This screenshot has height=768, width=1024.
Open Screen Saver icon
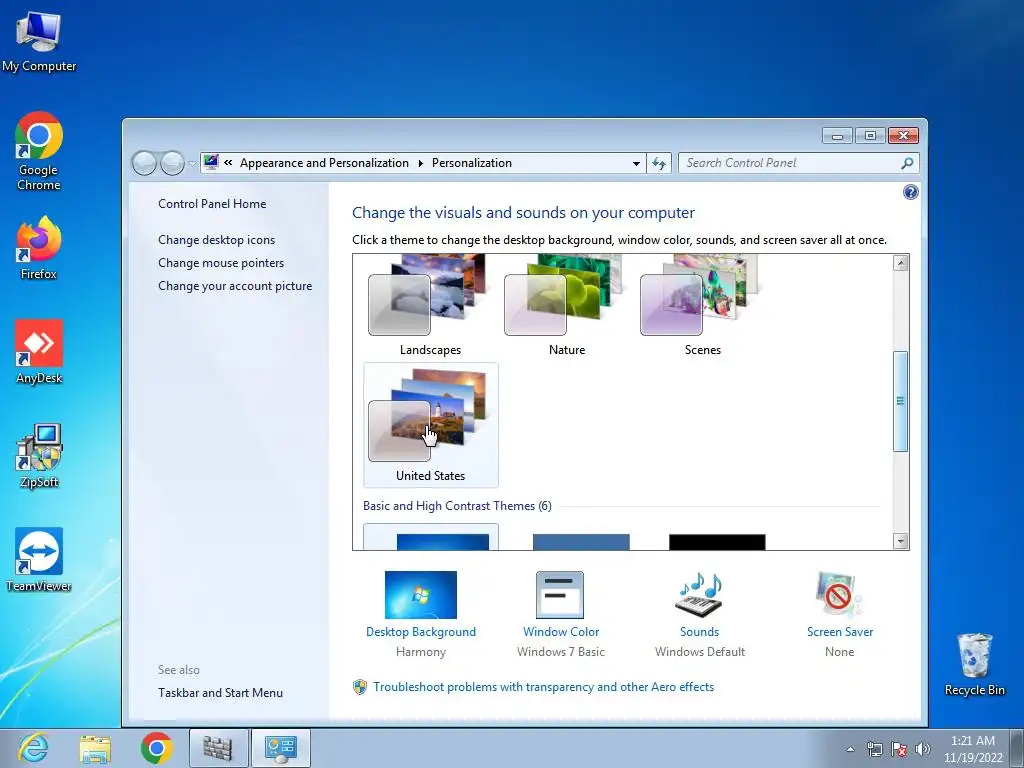coord(839,595)
